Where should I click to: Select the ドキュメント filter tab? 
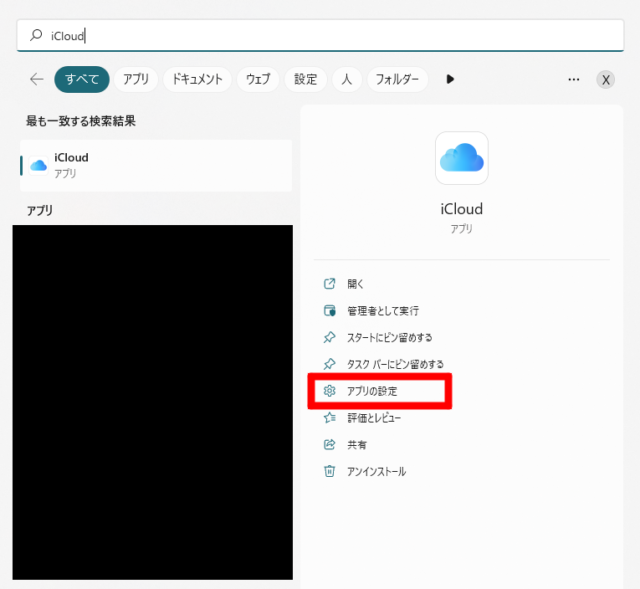point(198,79)
